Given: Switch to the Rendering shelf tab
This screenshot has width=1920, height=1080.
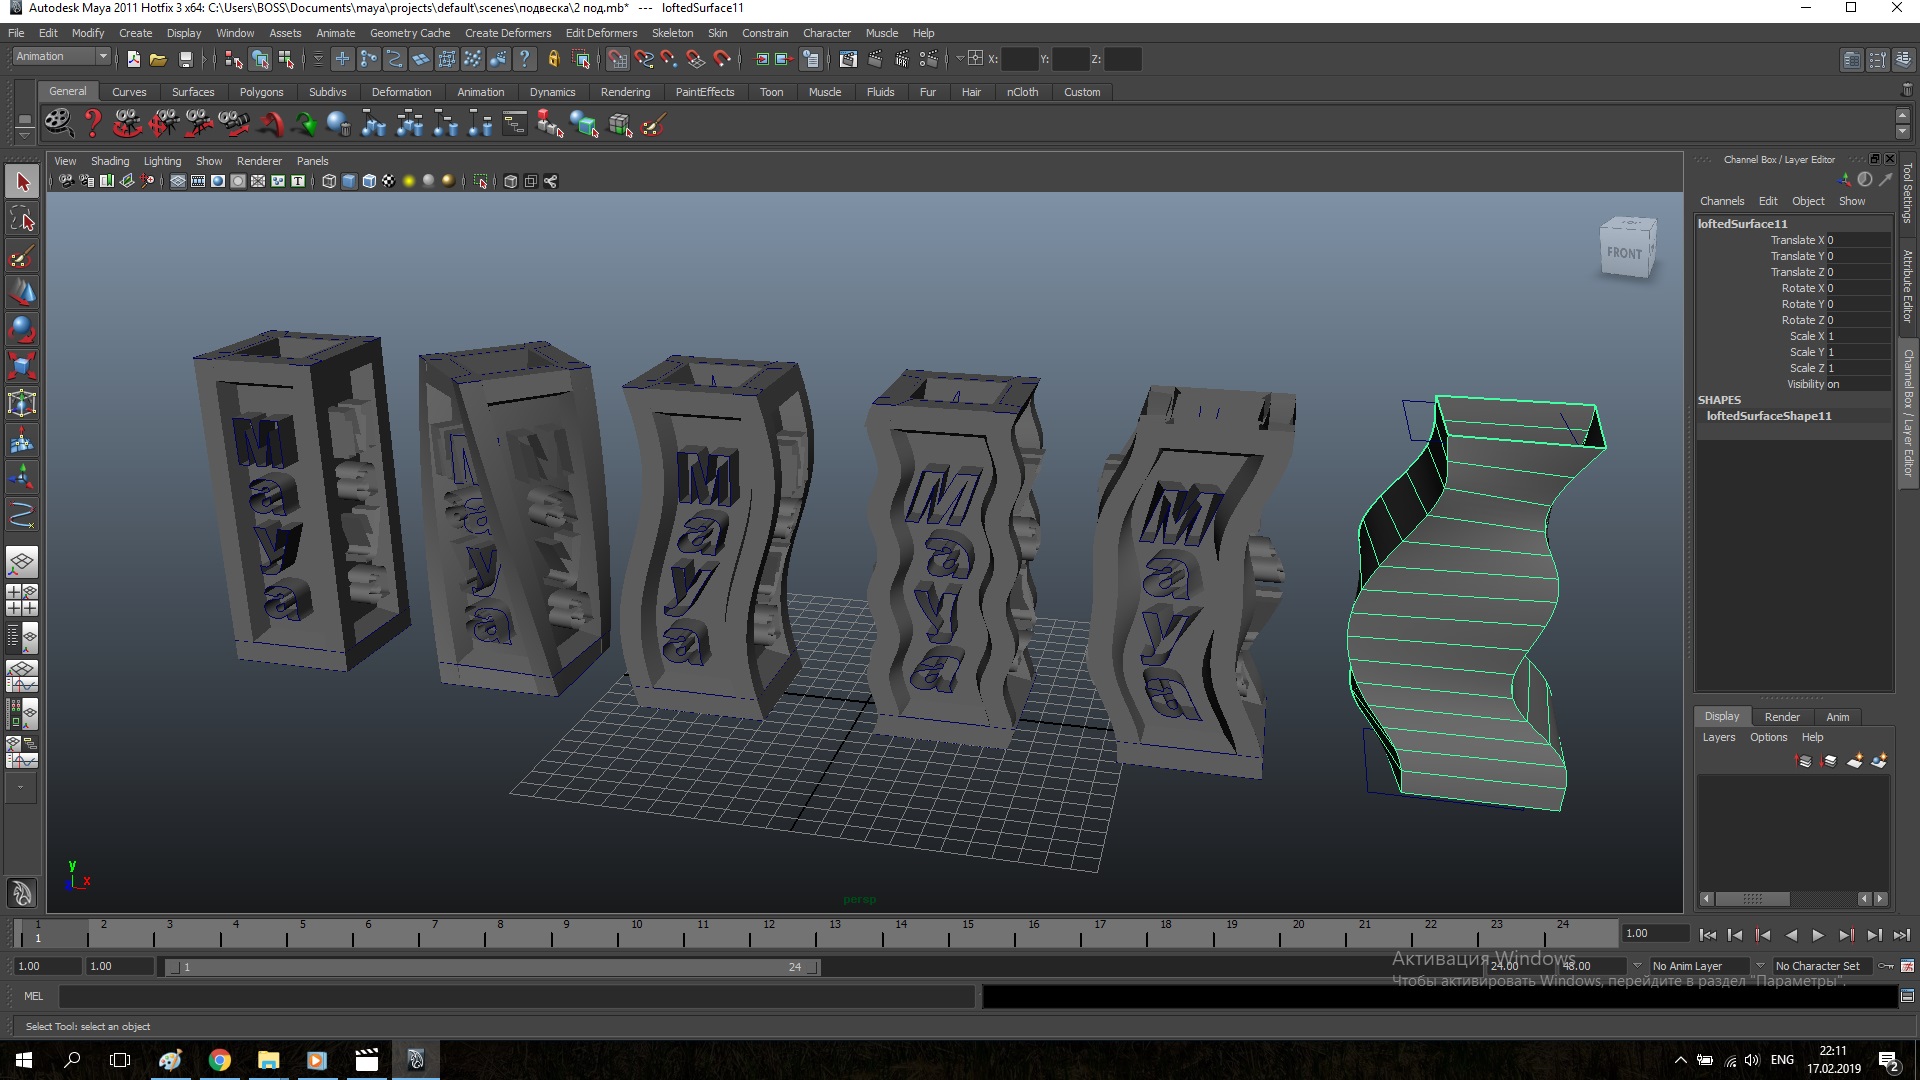Looking at the screenshot, I should pos(625,92).
